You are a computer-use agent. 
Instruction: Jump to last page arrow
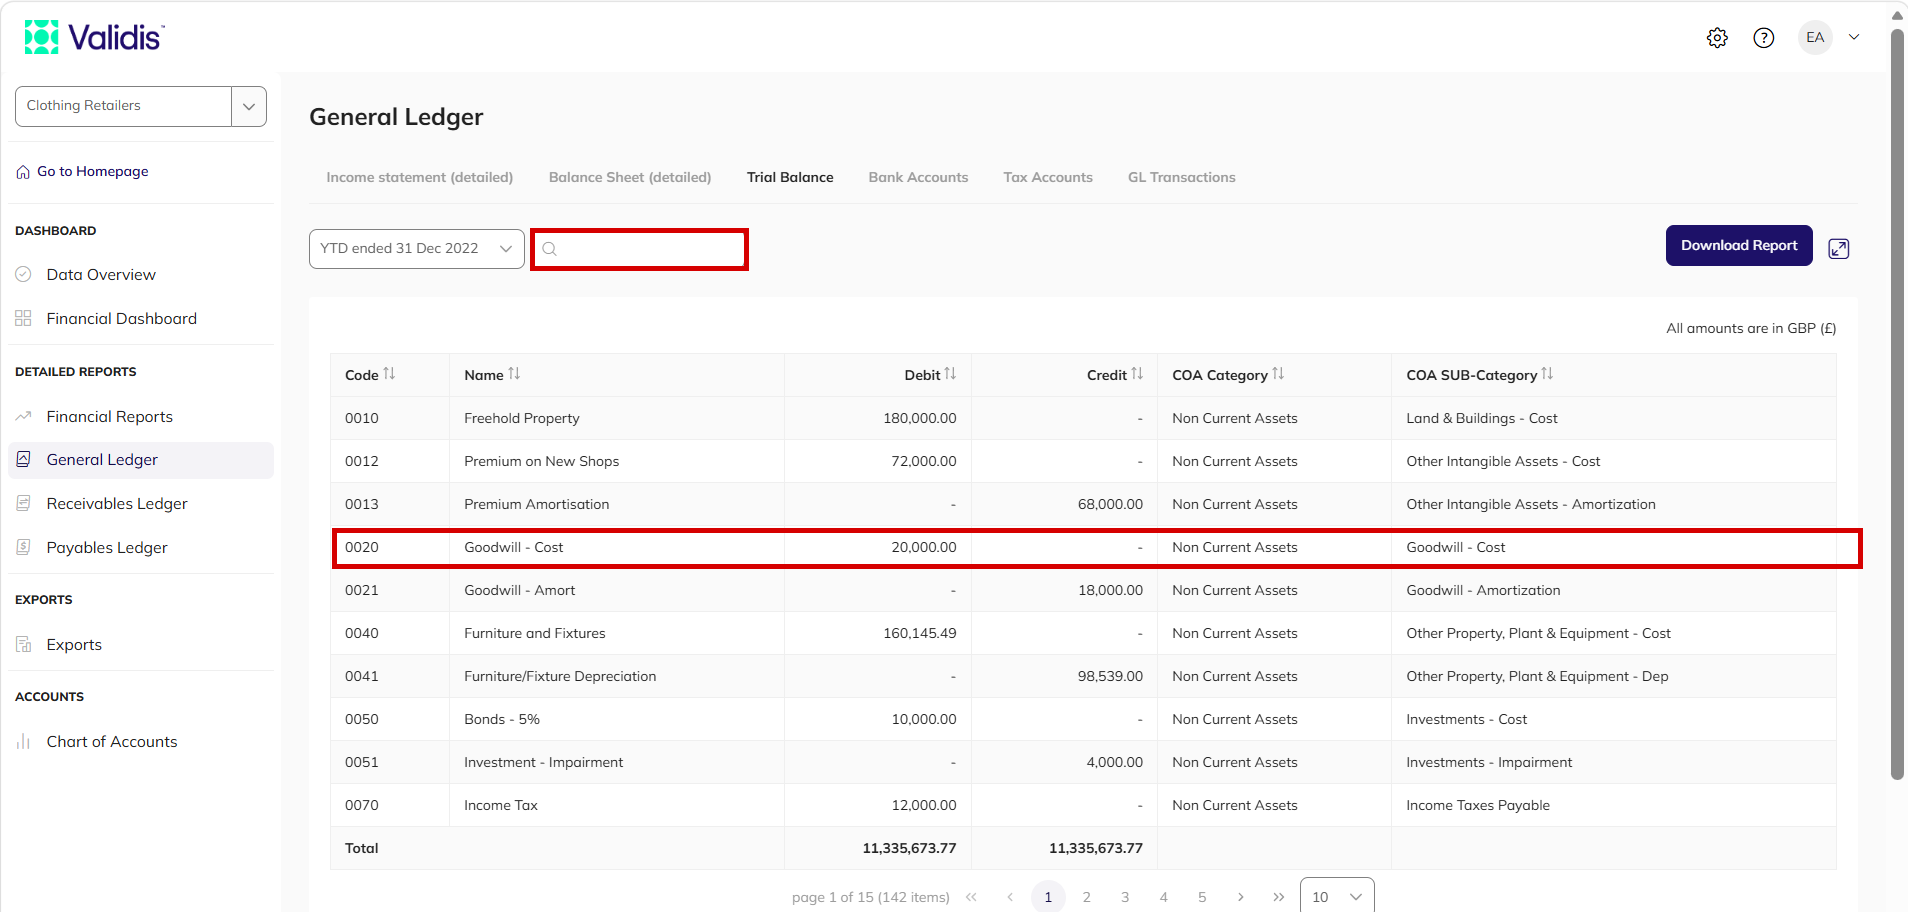click(x=1279, y=897)
